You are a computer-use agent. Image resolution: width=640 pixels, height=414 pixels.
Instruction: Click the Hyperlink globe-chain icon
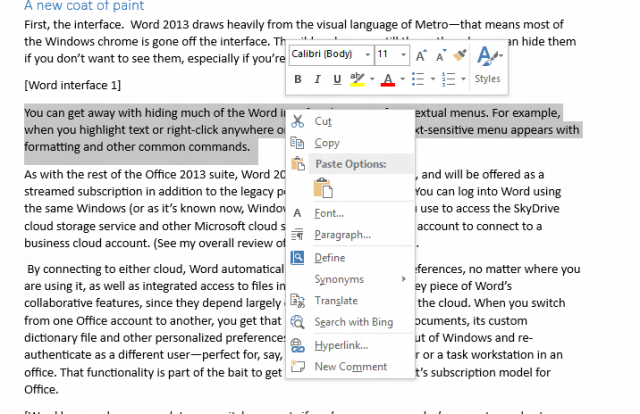pos(298,345)
